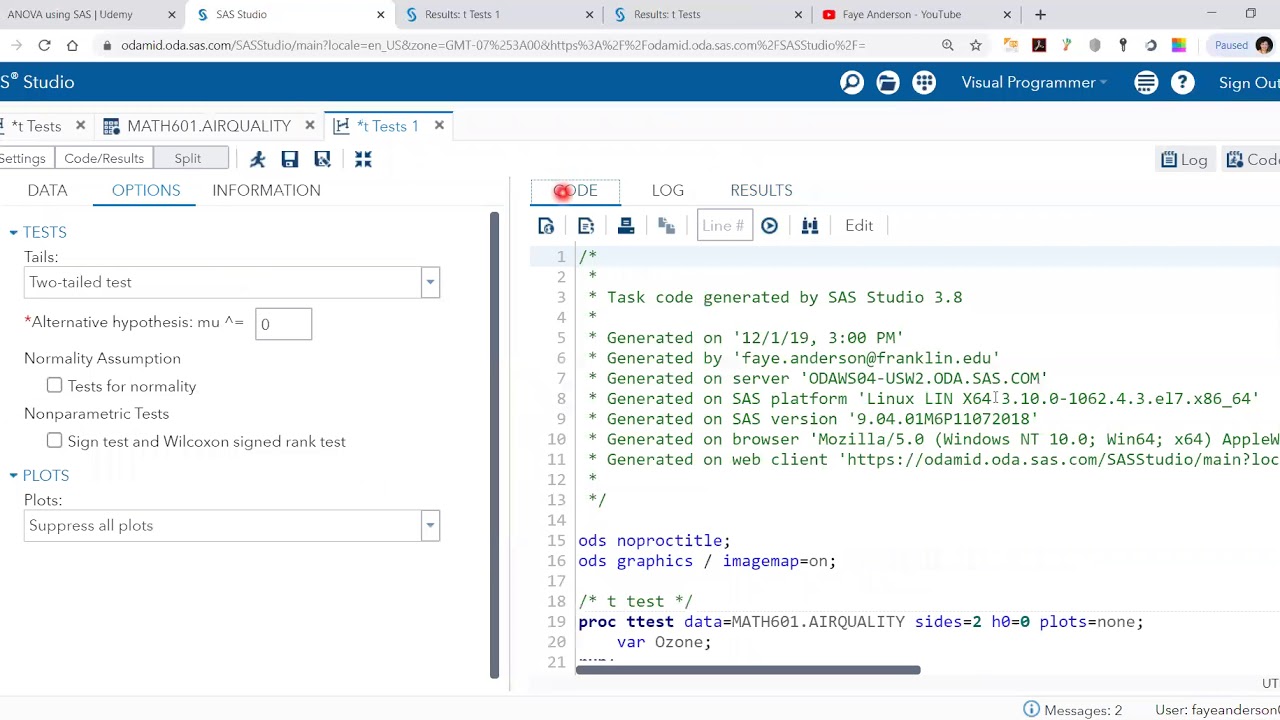Screen dimensions: 1280x720
Task: Click the code toolbar summary page icon
Action: (586, 226)
